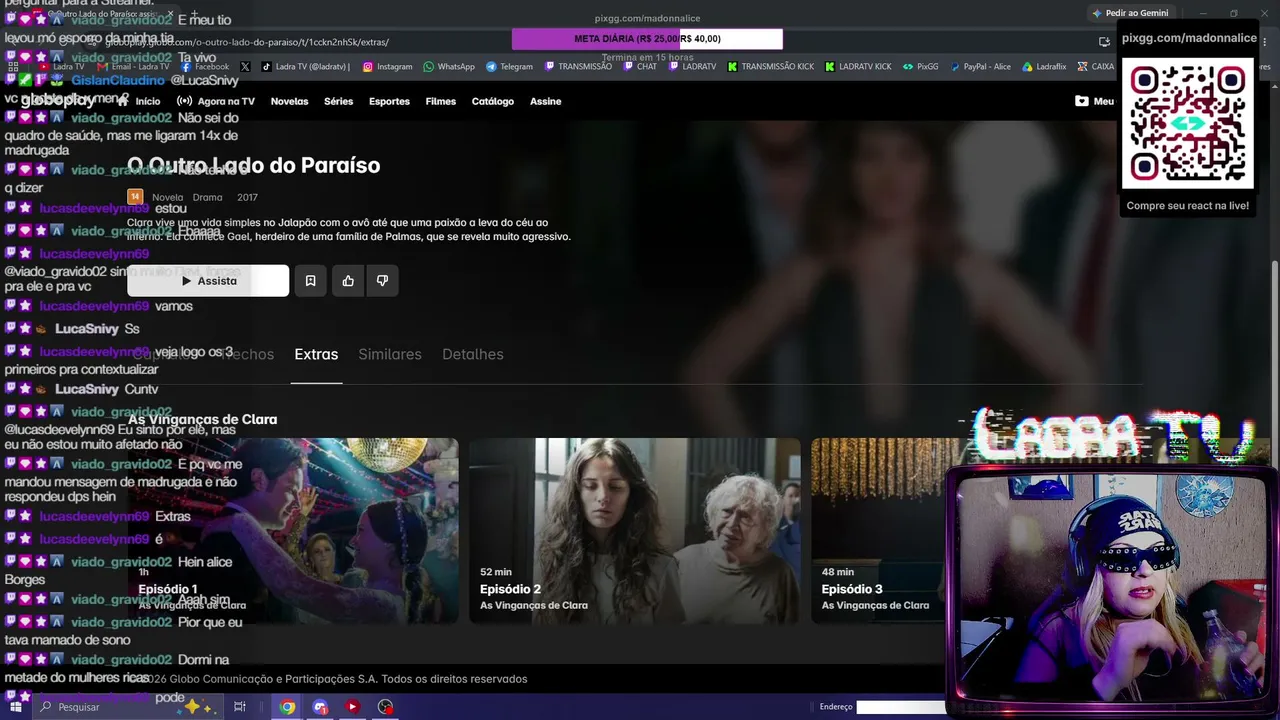
Task: Open the Ladraflix bookmark
Action: (x=1043, y=67)
